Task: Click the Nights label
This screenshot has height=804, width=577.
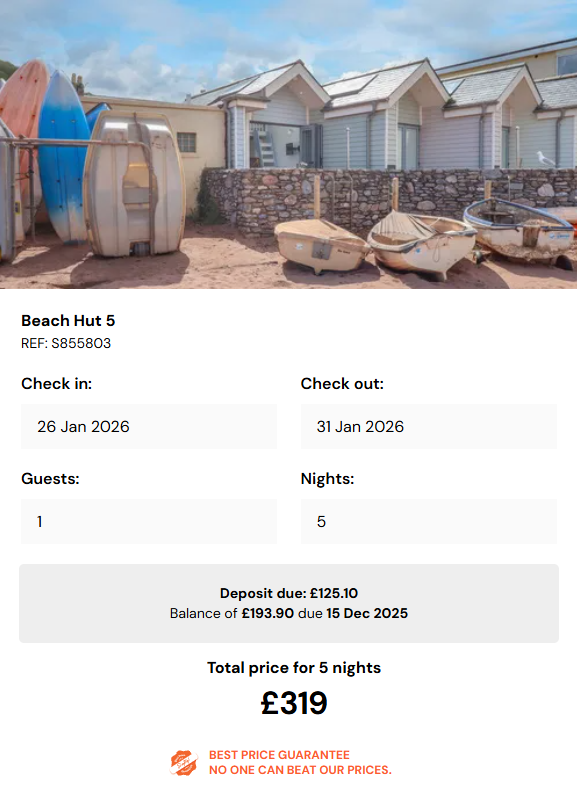Action: coord(327,479)
